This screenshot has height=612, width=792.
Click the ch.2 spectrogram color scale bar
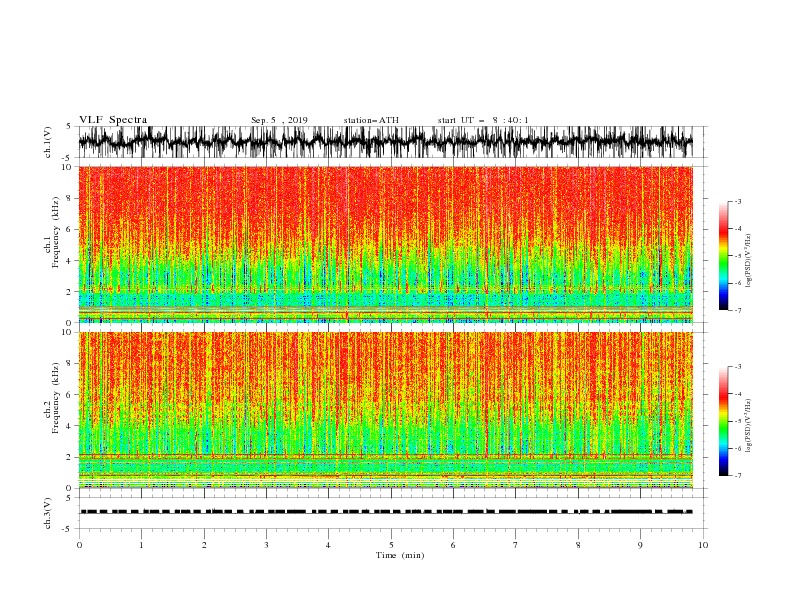point(723,421)
